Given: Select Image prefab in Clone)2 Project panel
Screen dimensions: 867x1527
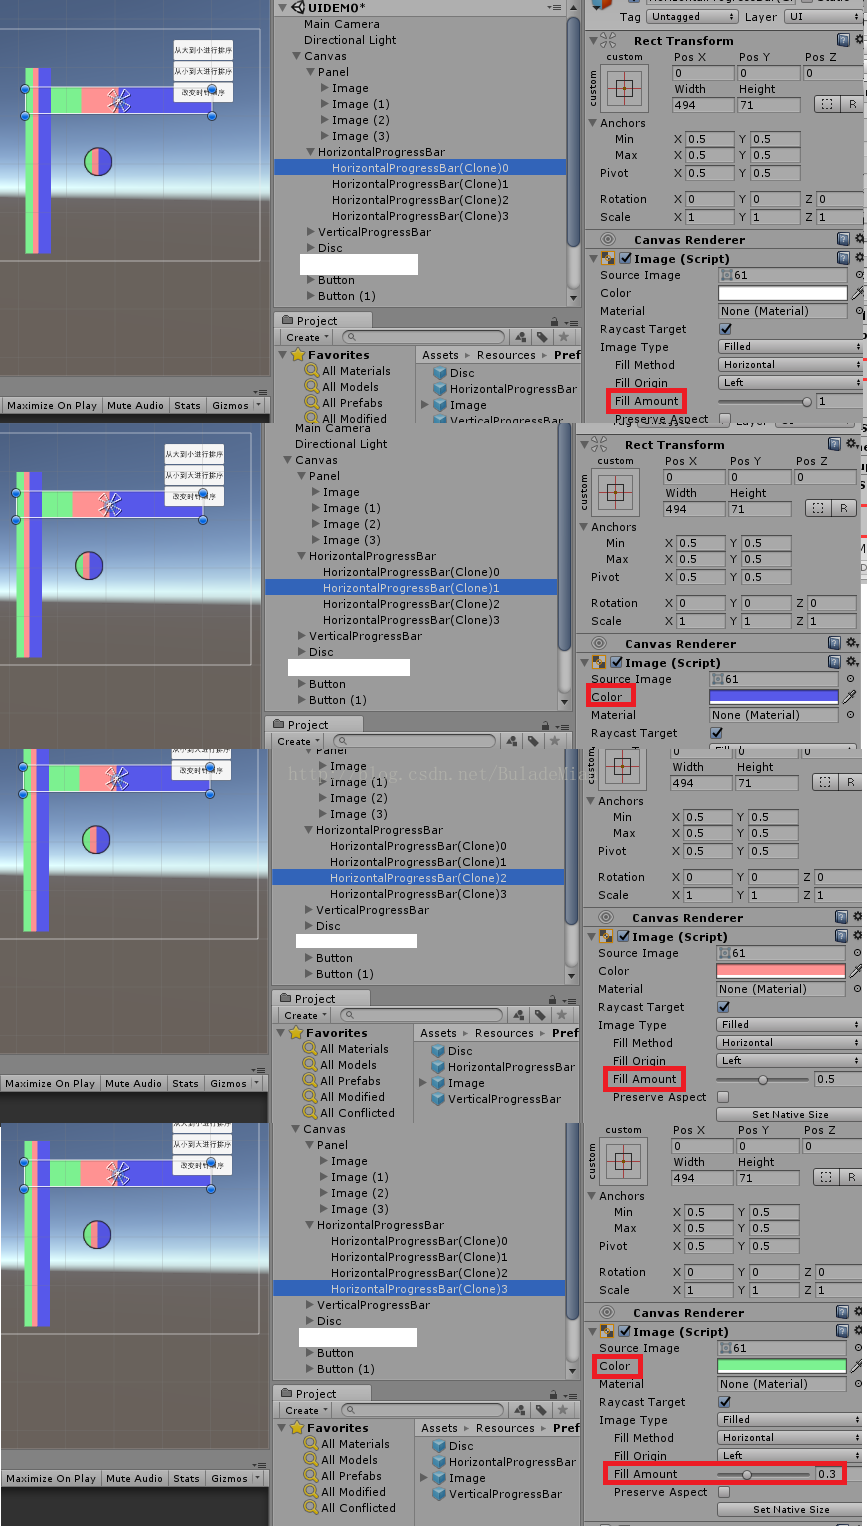Looking at the screenshot, I should click(457, 1083).
